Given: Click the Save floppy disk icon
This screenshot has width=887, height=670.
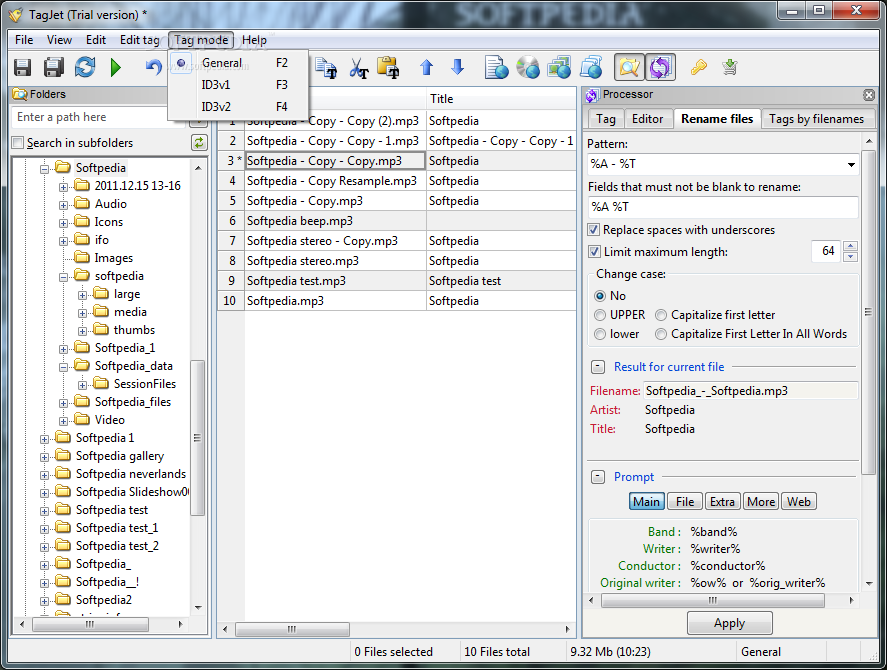Looking at the screenshot, I should click(x=23, y=67).
